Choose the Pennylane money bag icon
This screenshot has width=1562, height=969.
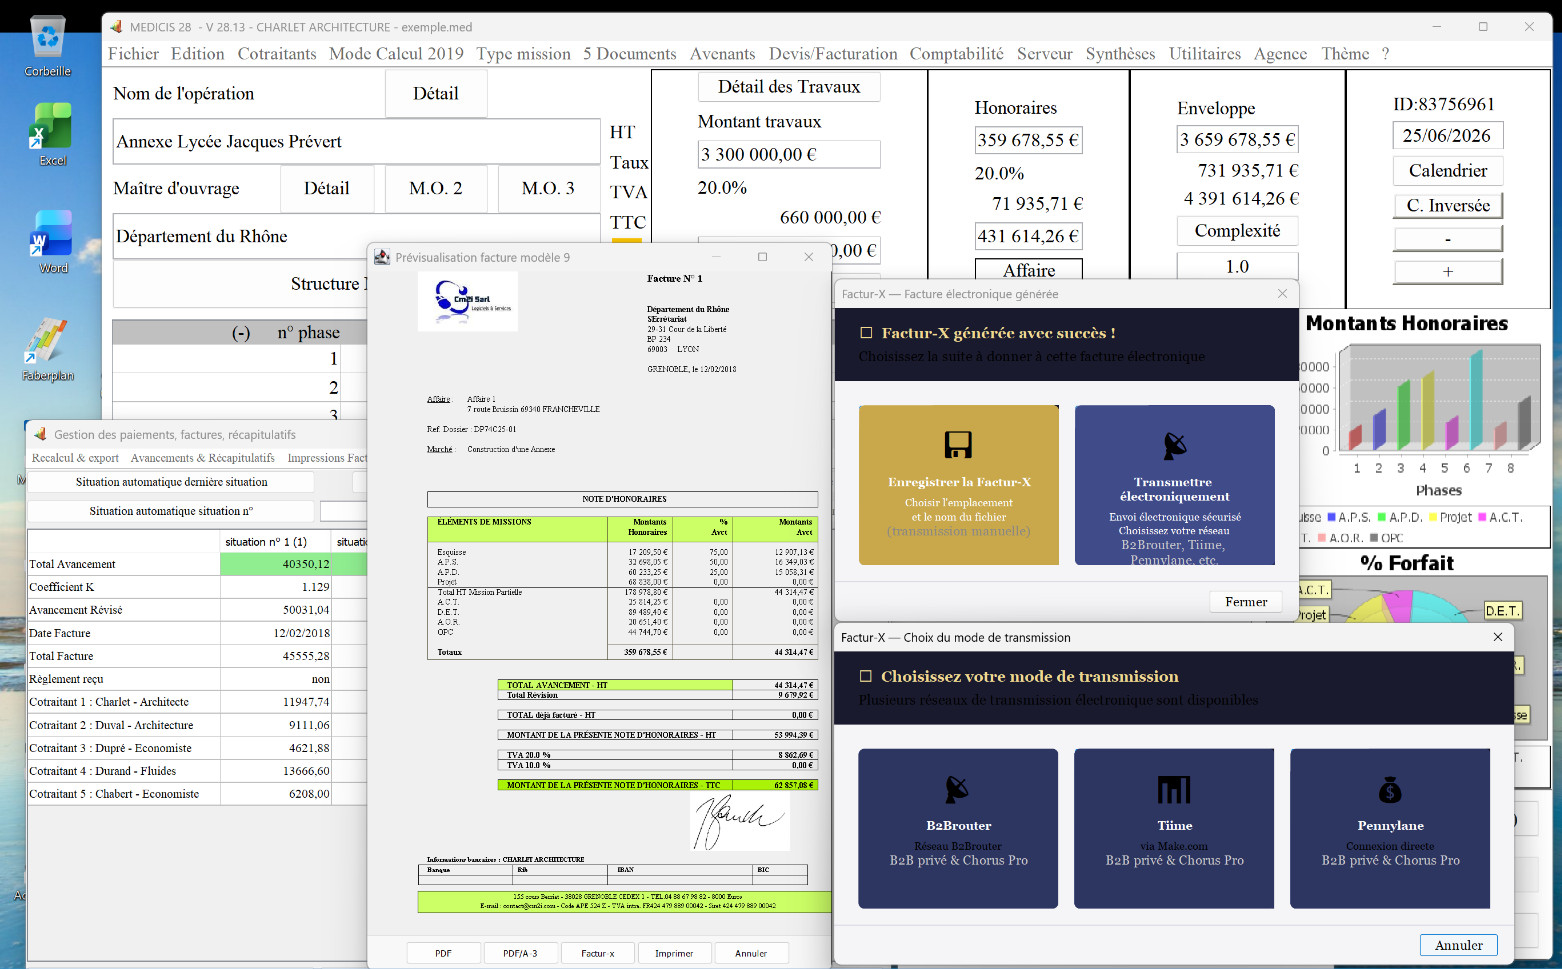click(1390, 790)
